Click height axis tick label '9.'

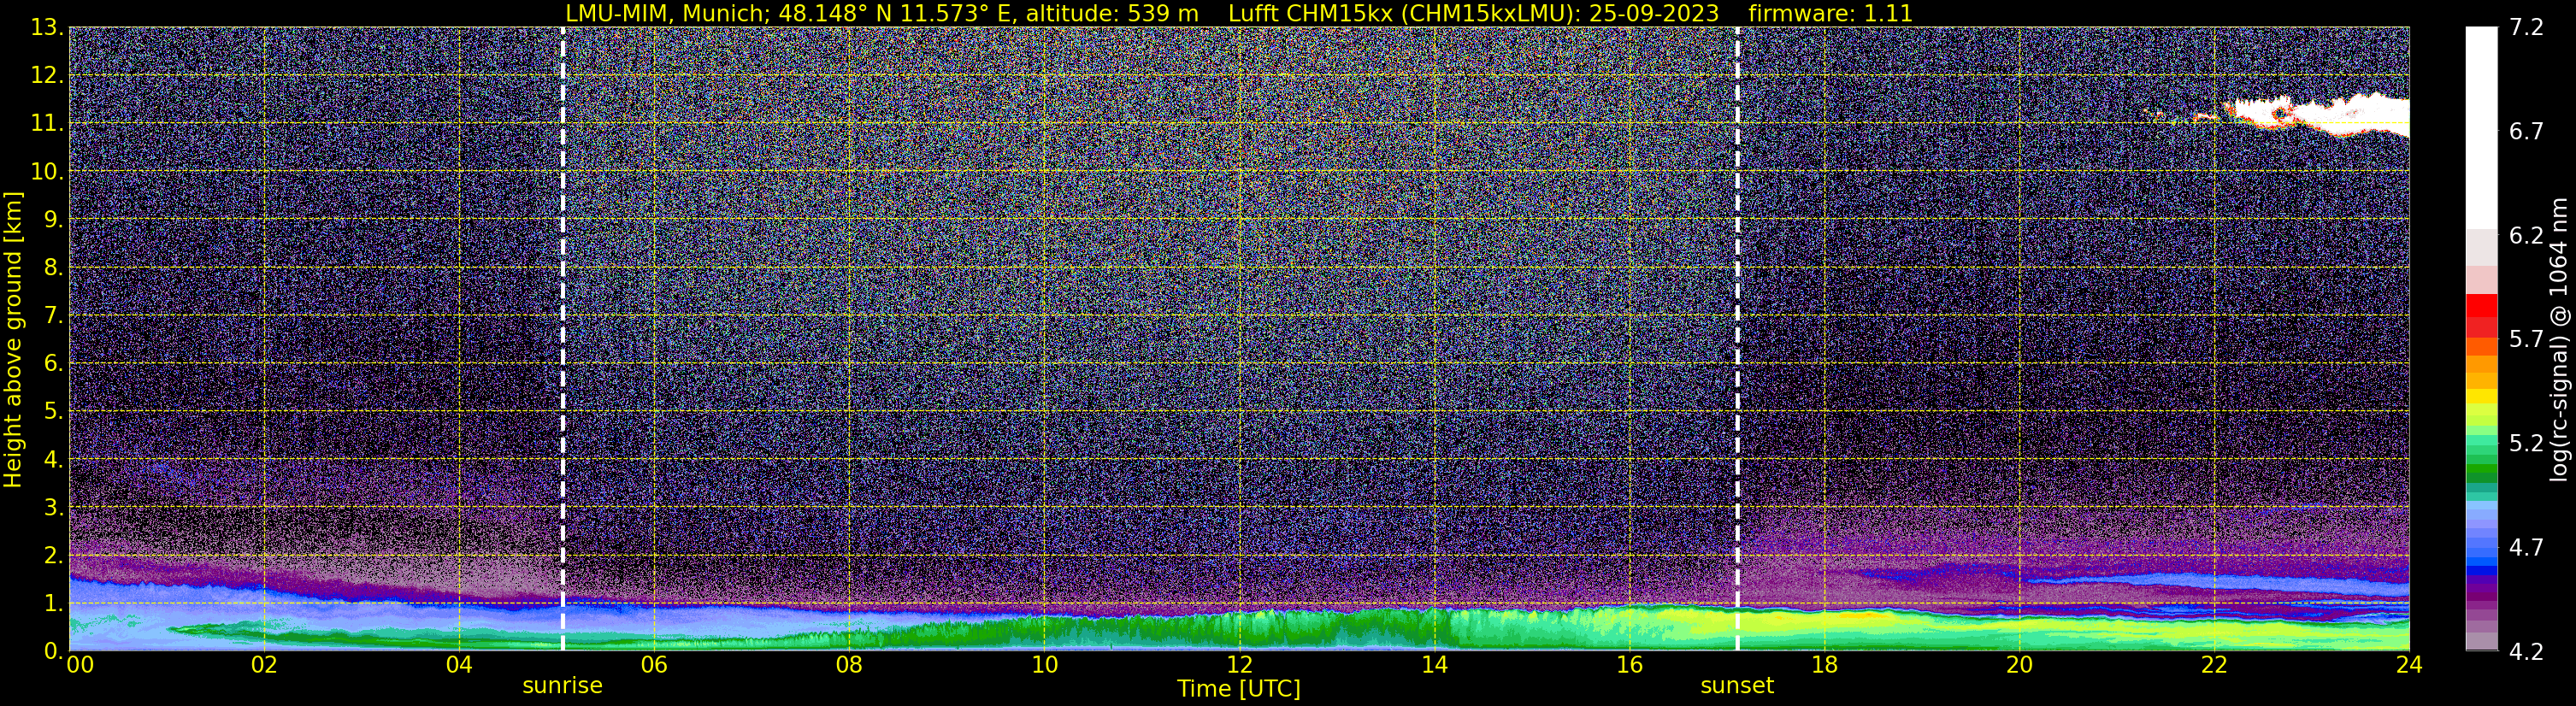tap(53, 219)
